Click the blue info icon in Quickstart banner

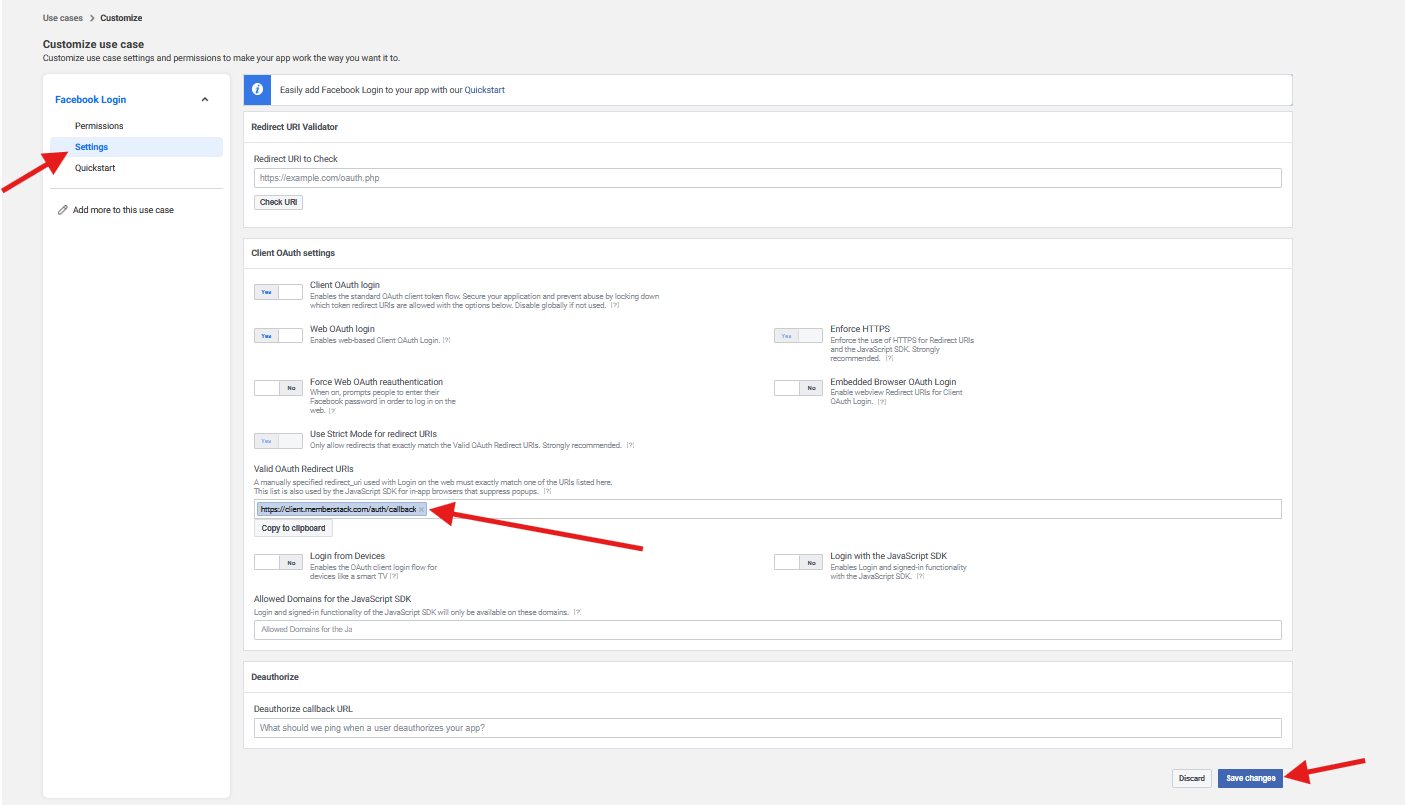pos(257,89)
